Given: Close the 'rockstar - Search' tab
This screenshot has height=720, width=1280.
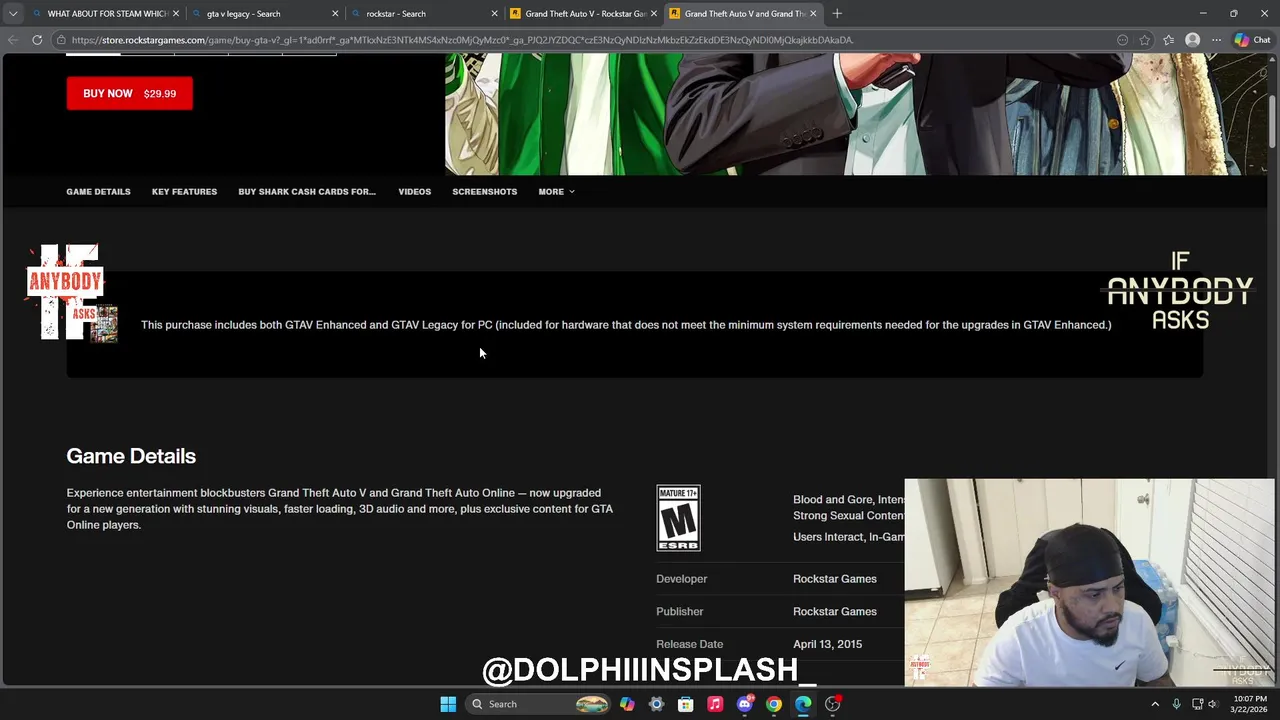Looking at the screenshot, I should pyautogui.click(x=494, y=14).
